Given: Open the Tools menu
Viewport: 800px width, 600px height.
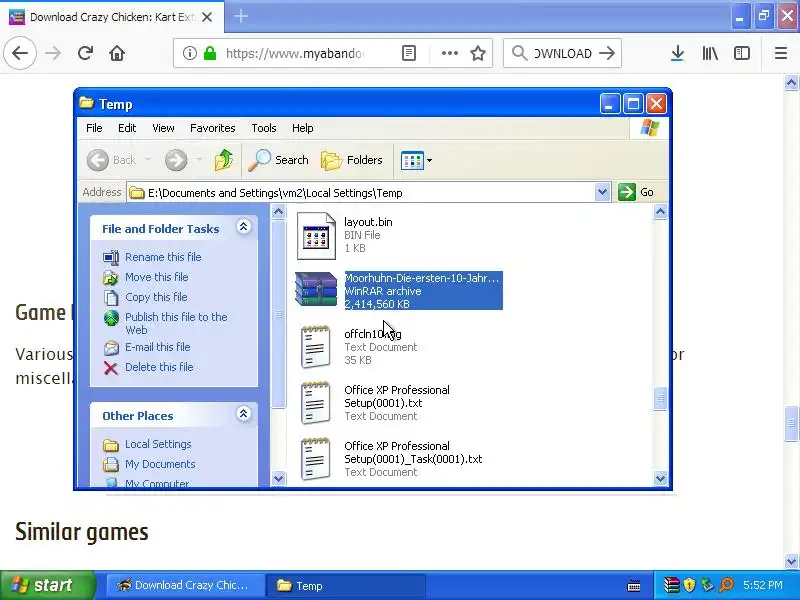Looking at the screenshot, I should coord(264,128).
